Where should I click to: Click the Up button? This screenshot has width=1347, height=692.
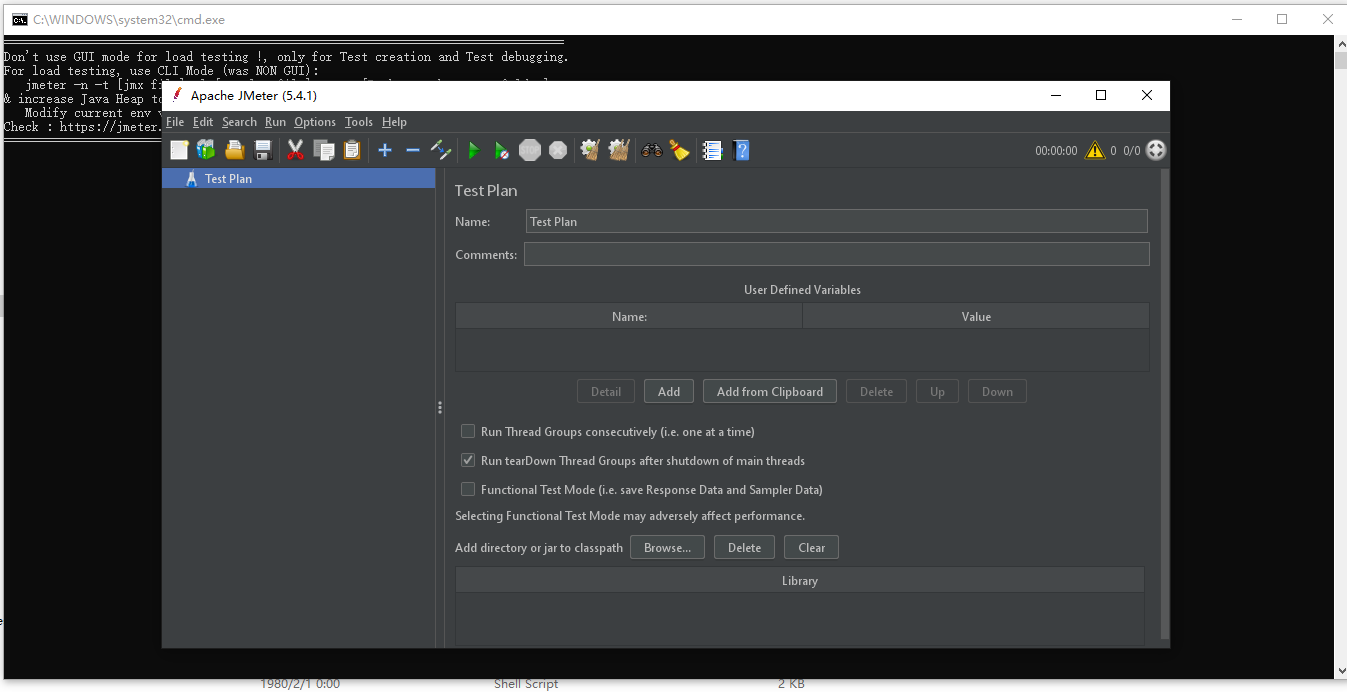coord(937,391)
